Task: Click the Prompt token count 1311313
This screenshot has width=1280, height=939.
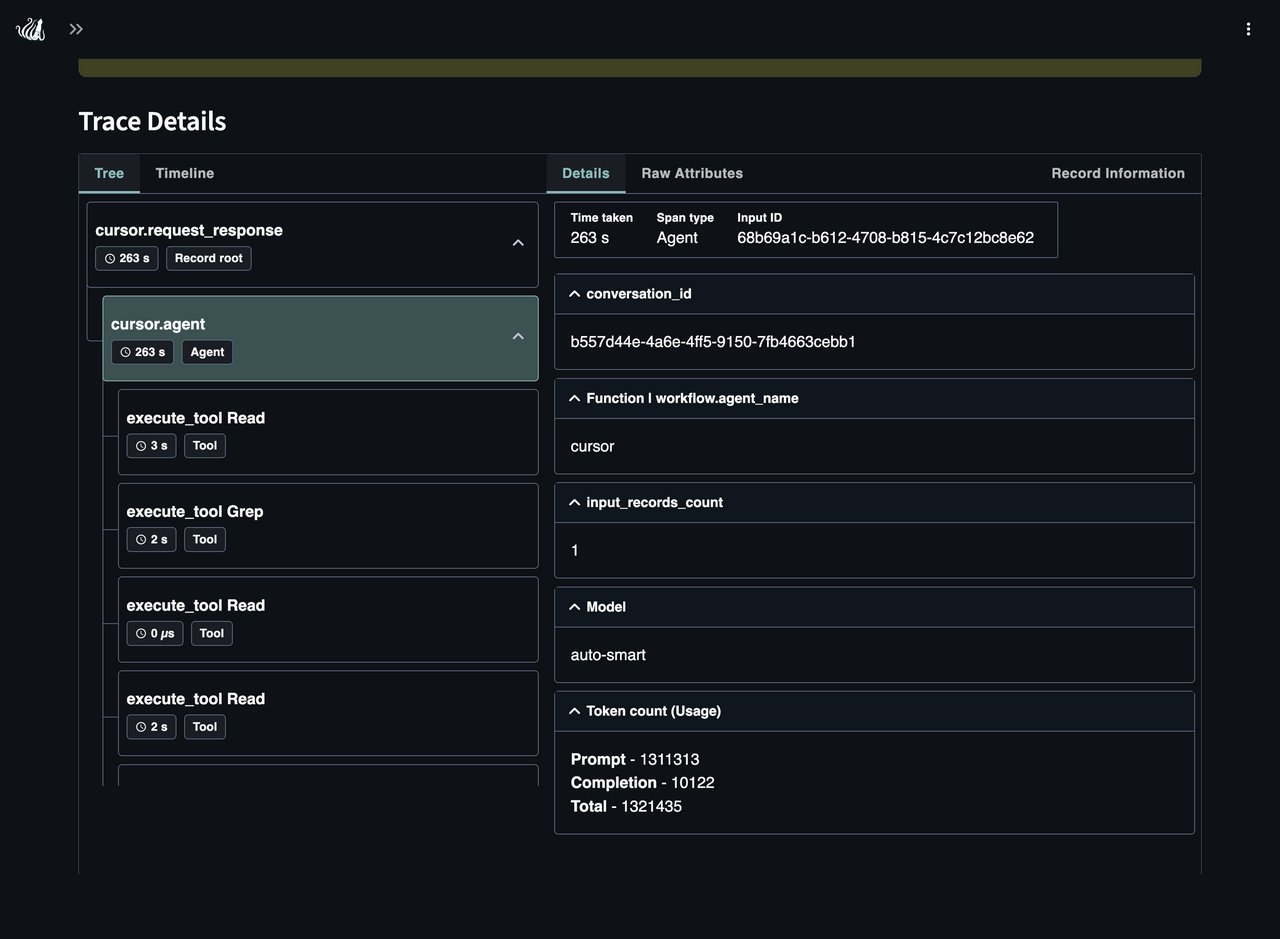Action: pyautogui.click(x=669, y=759)
